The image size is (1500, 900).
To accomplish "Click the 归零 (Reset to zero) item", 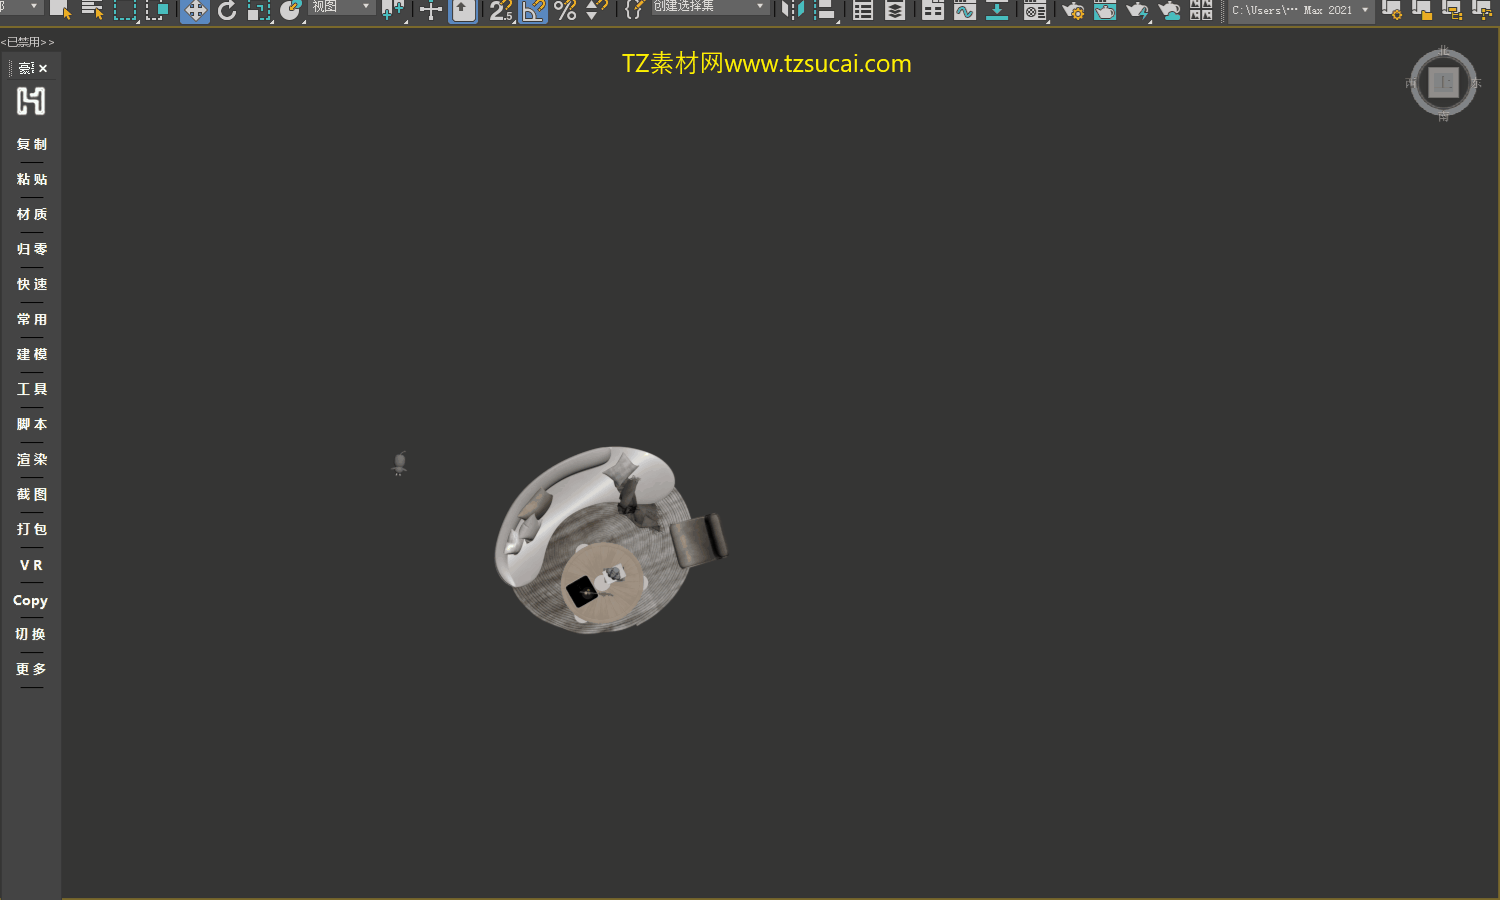I will [x=32, y=249].
